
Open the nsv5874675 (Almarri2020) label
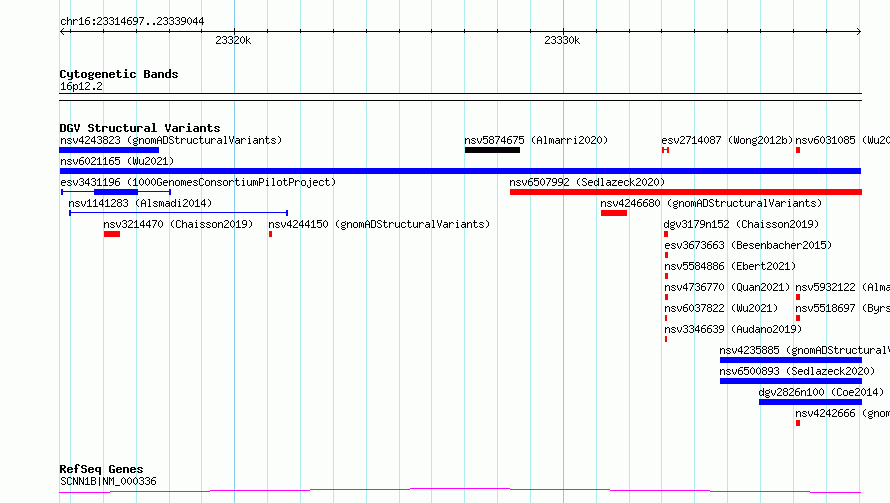point(536,140)
